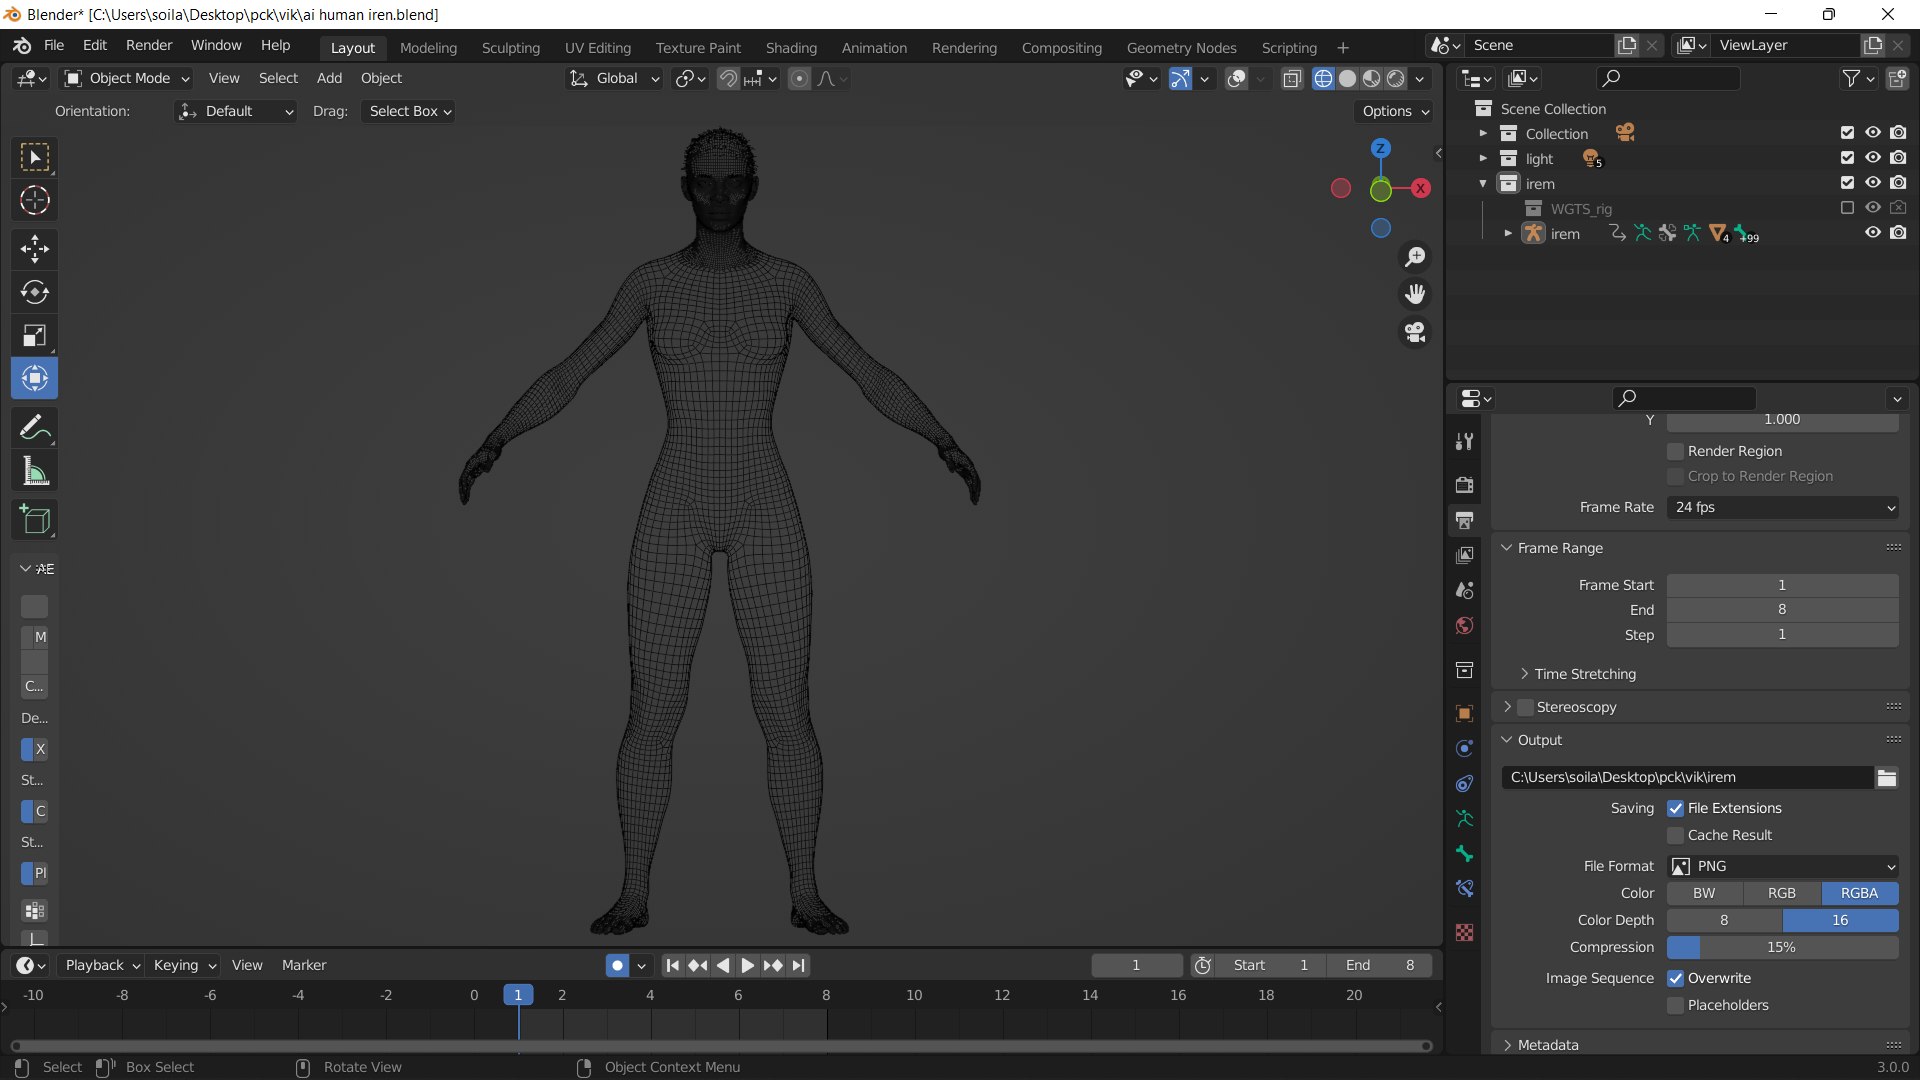Open the viewport Options popover

(x=1396, y=111)
